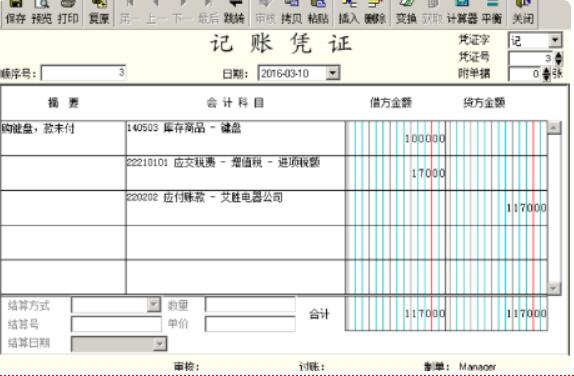Screen dimensions: 574x376
Task: Click the 摘要 column header
Action: 63,103
